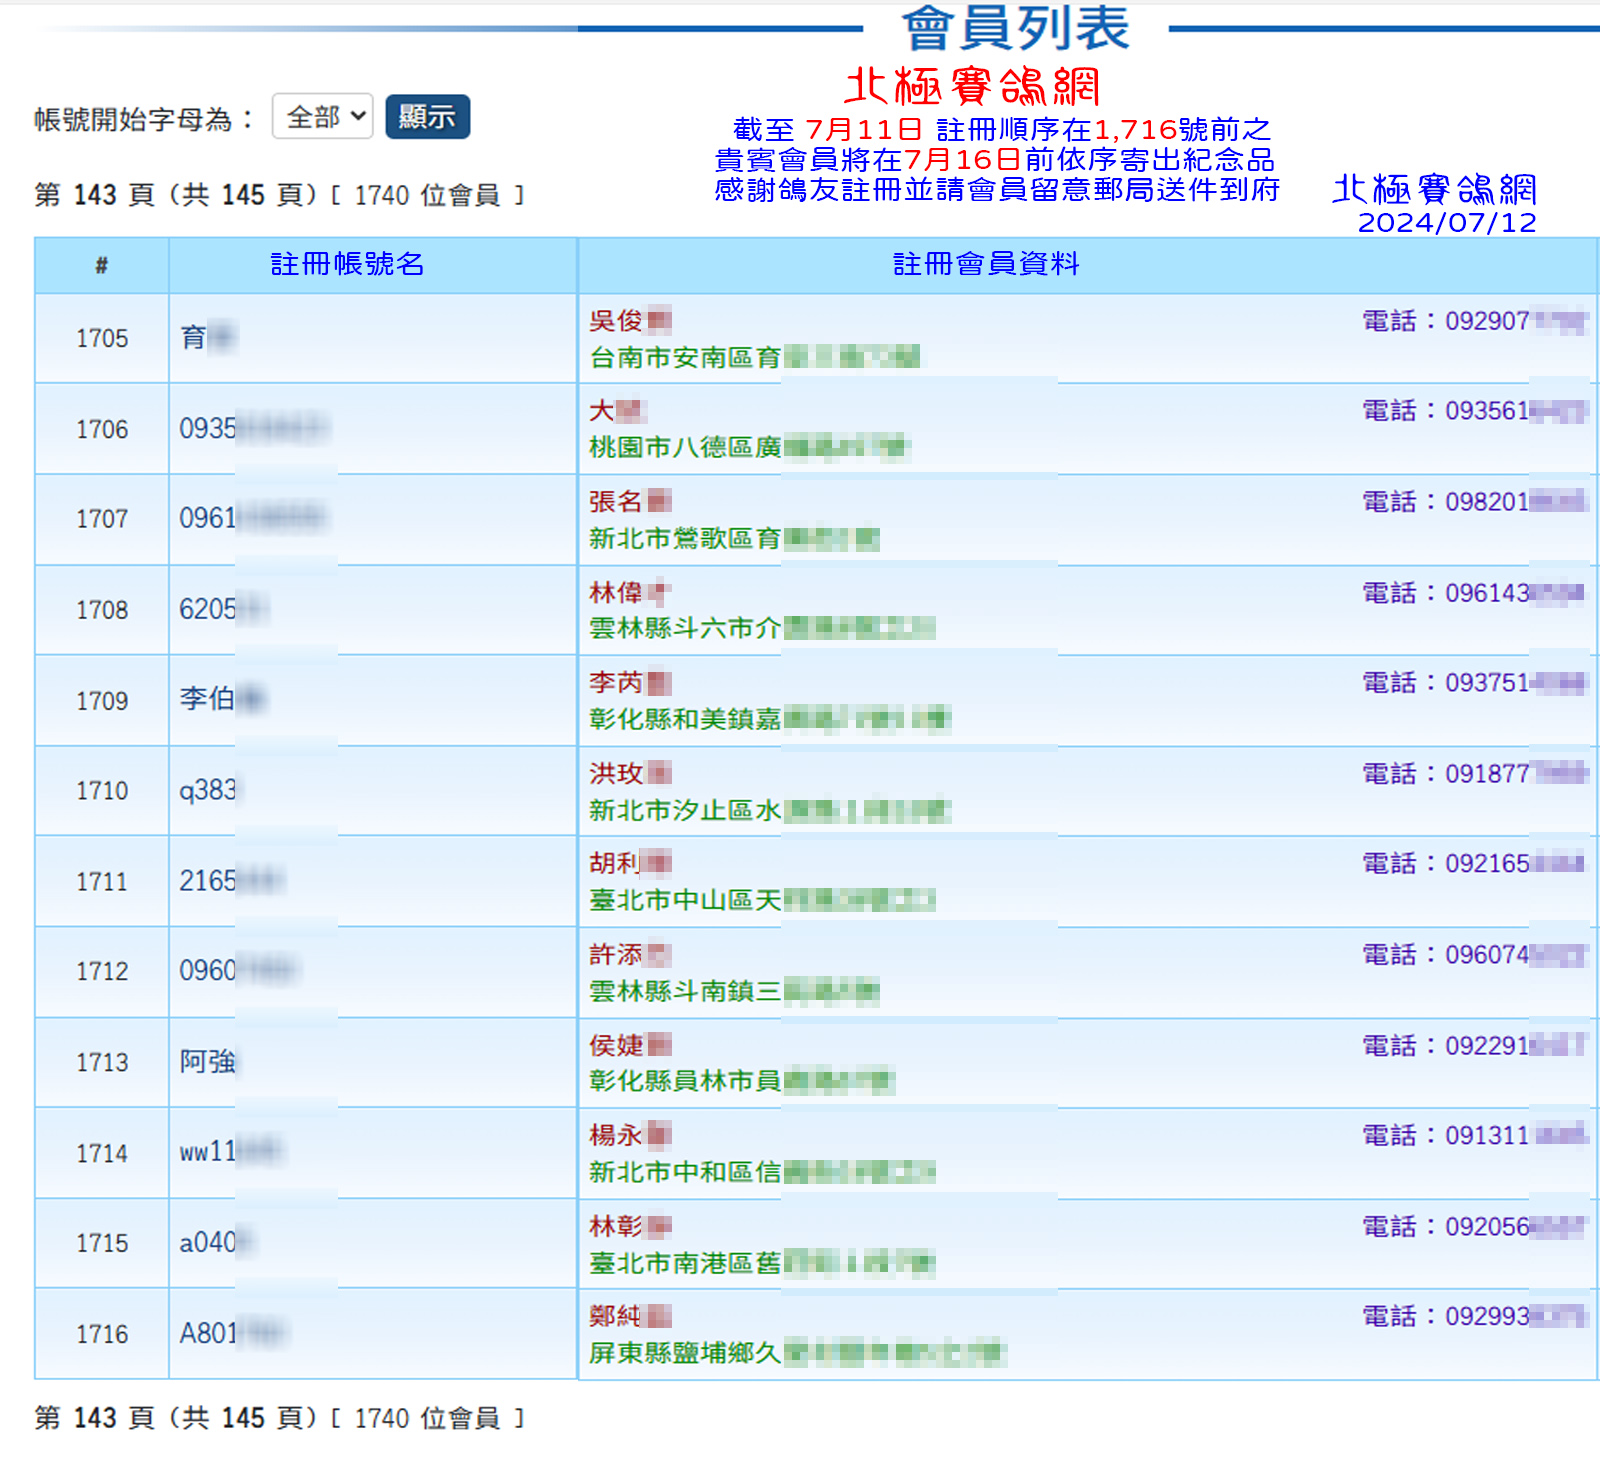Image resolution: width=1600 pixels, height=1475 pixels.
Task: Click the 屏東縣鹽埔鄉 address text
Action: click(685, 1353)
